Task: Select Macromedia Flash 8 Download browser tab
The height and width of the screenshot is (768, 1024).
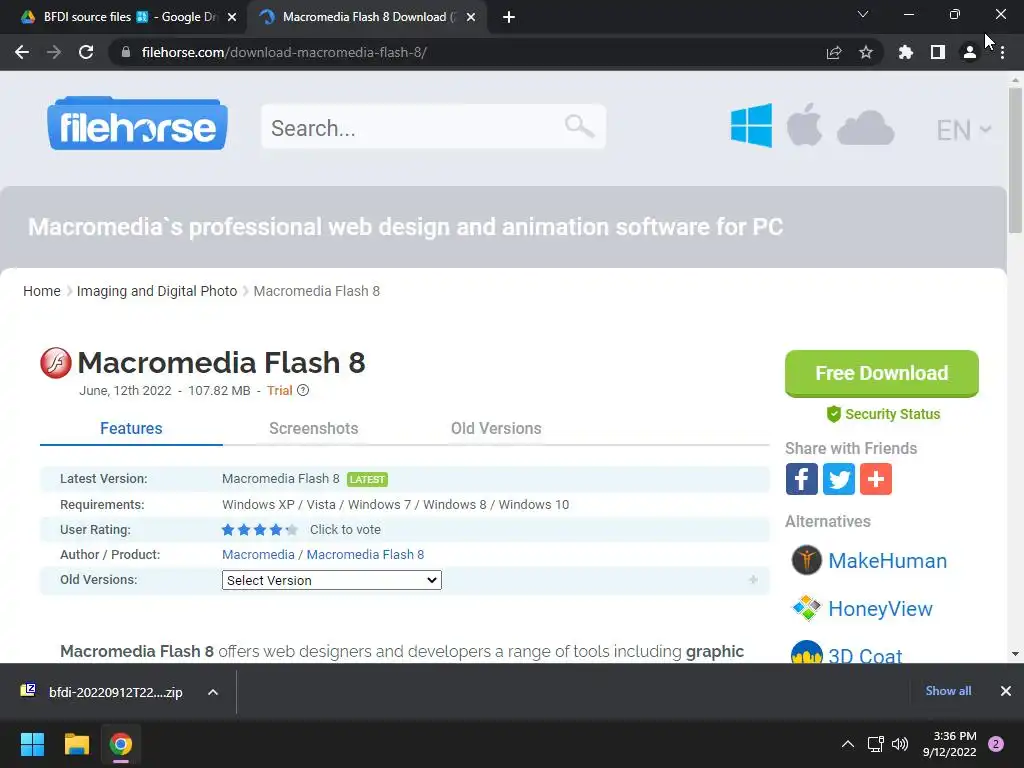Action: point(366,17)
